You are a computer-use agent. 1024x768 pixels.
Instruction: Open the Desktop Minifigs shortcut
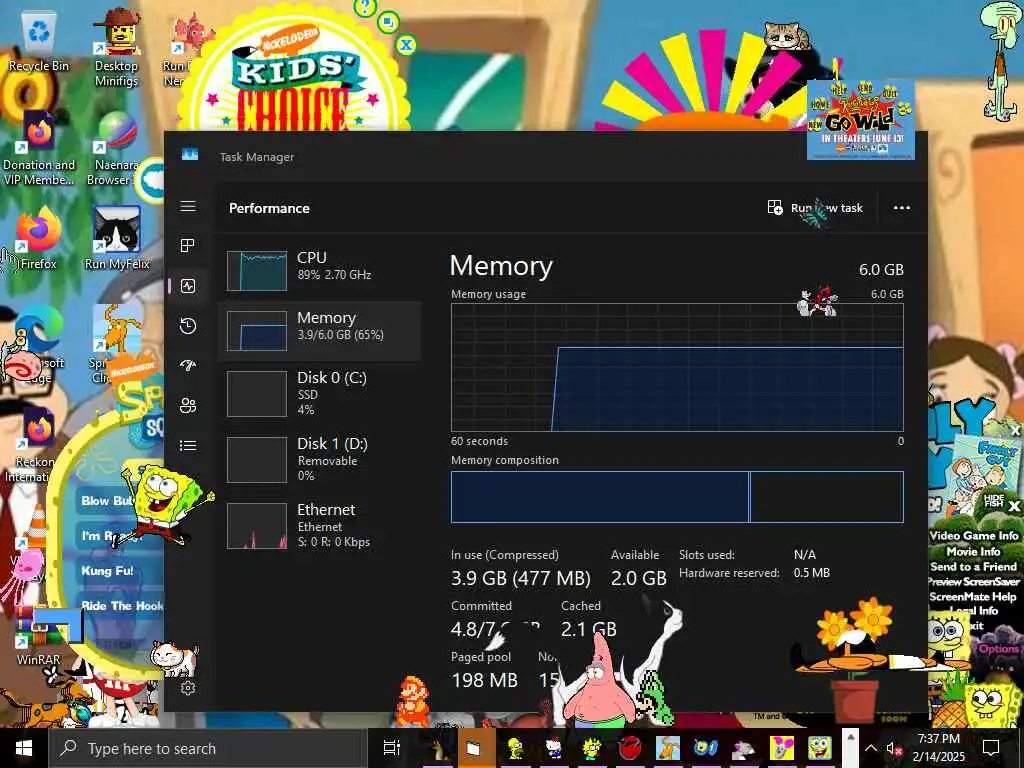click(116, 47)
